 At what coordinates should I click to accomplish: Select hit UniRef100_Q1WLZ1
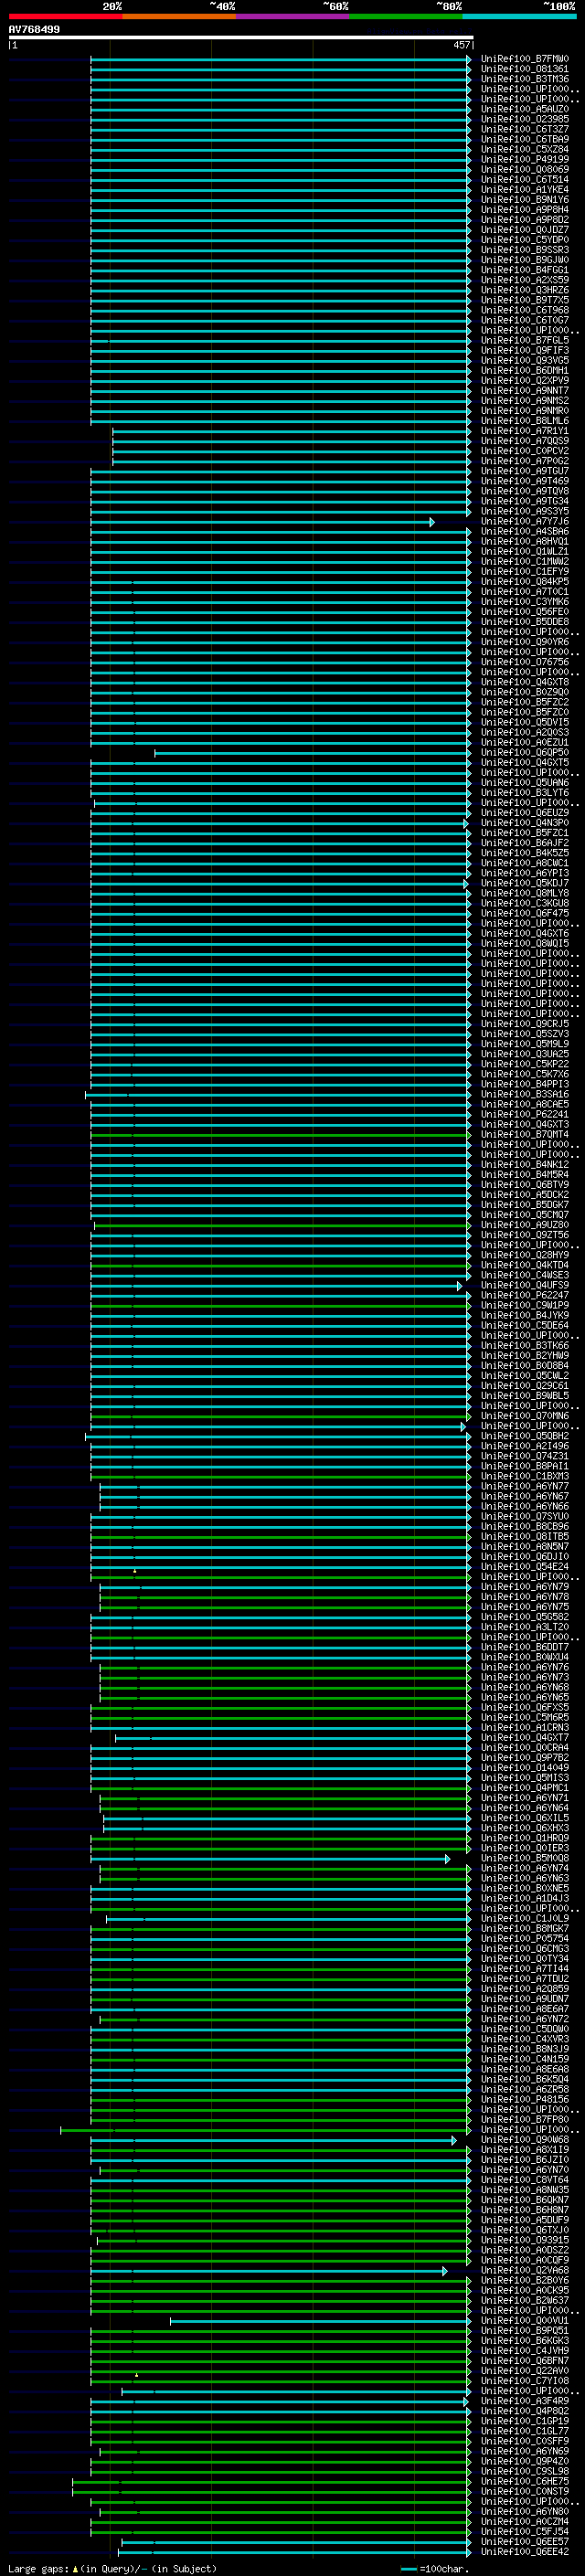pos(525,551)
